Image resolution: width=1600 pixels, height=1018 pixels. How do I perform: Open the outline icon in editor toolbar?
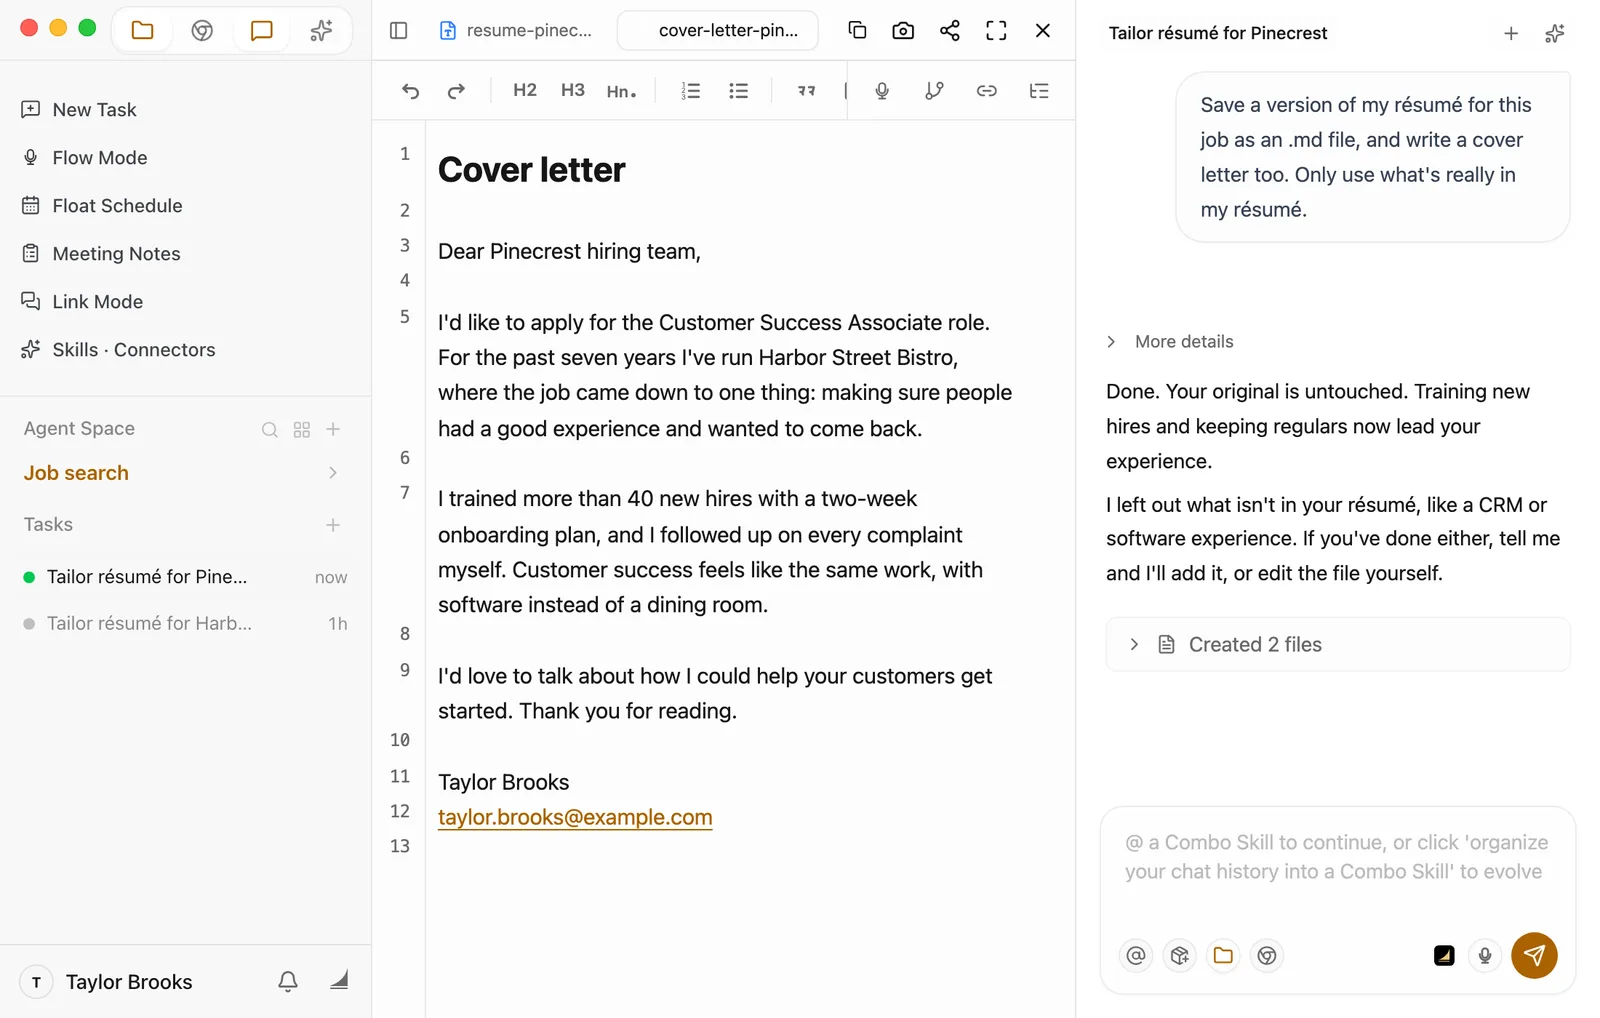click(x=1039, y=91)
